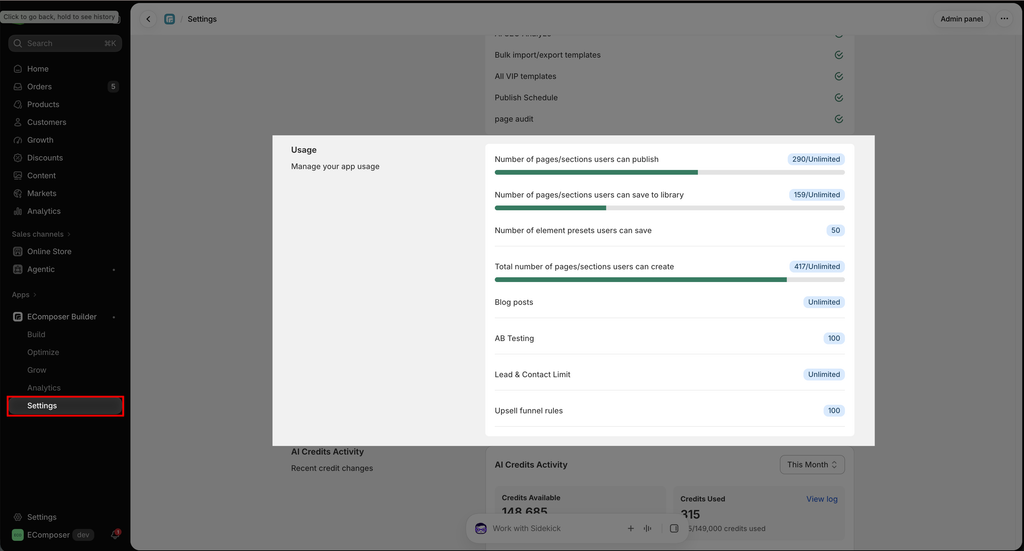
Task: Click the pin dot next to EComposer Builder
Action: 114,317
